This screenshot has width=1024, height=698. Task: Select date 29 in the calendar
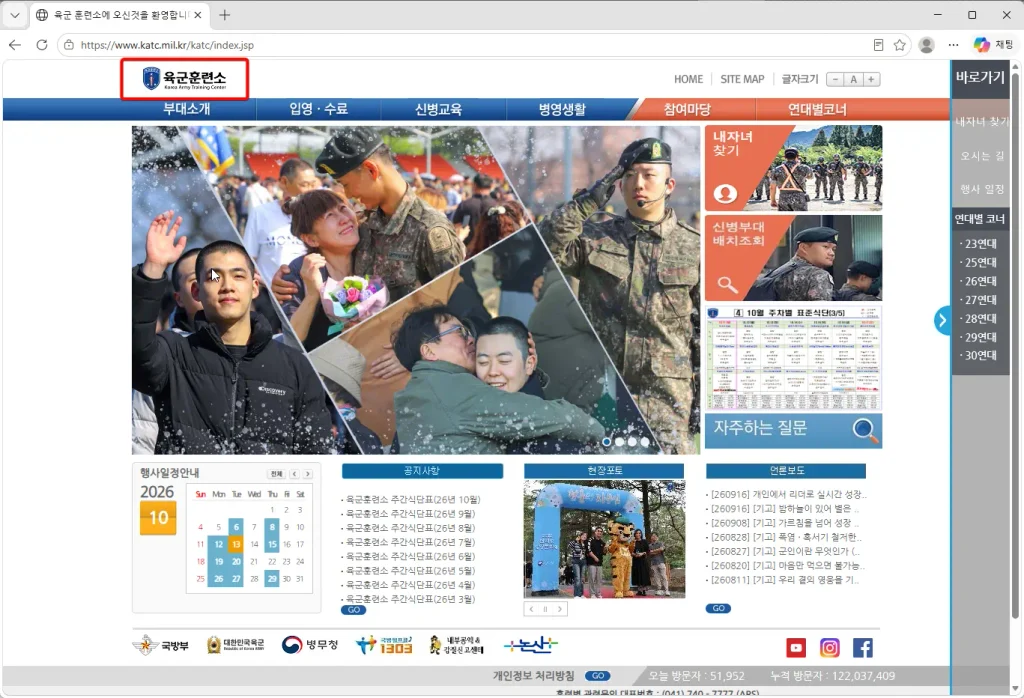tap(272, 579)
